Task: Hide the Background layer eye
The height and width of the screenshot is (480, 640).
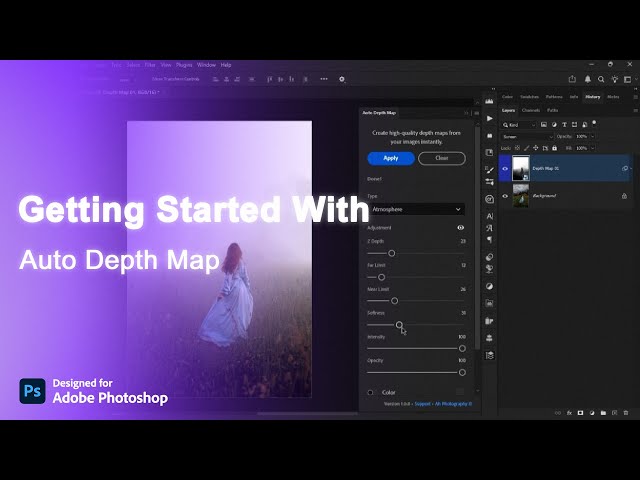Action: tap(505, 196)
